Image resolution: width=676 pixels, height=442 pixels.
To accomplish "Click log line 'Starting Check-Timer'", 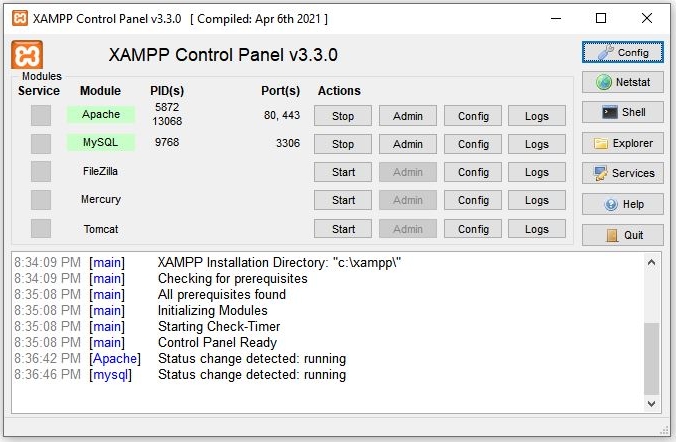I will (x=219, y=326).
